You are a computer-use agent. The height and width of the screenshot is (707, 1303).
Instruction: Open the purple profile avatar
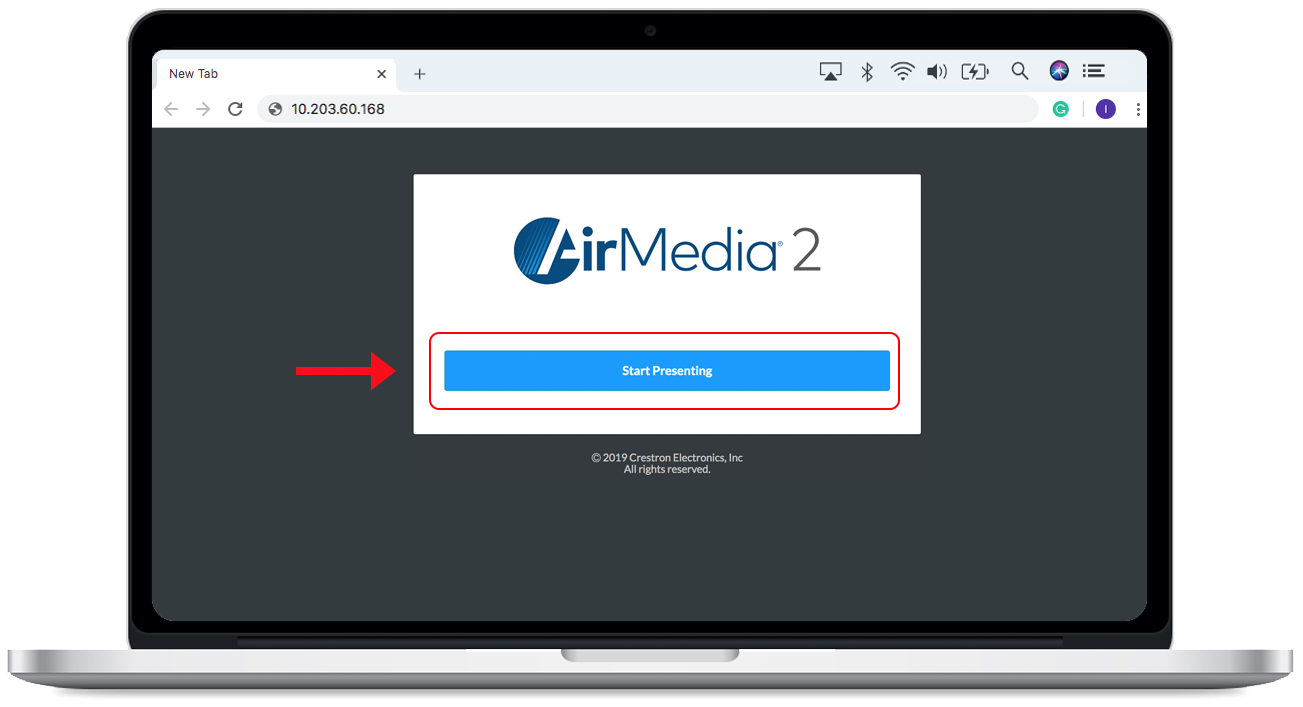tap(1105, 109)
